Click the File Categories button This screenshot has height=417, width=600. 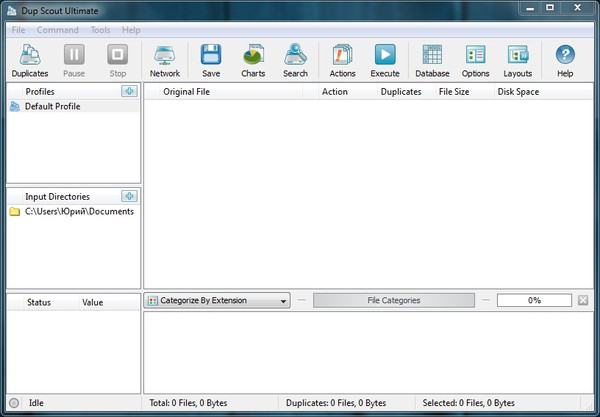[x=393, y=300]
